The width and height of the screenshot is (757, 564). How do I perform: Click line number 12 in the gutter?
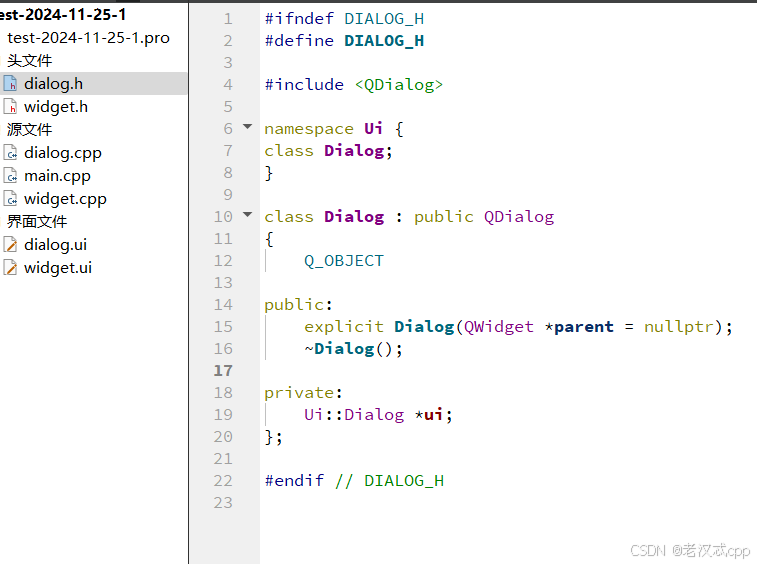coord(223,261)
